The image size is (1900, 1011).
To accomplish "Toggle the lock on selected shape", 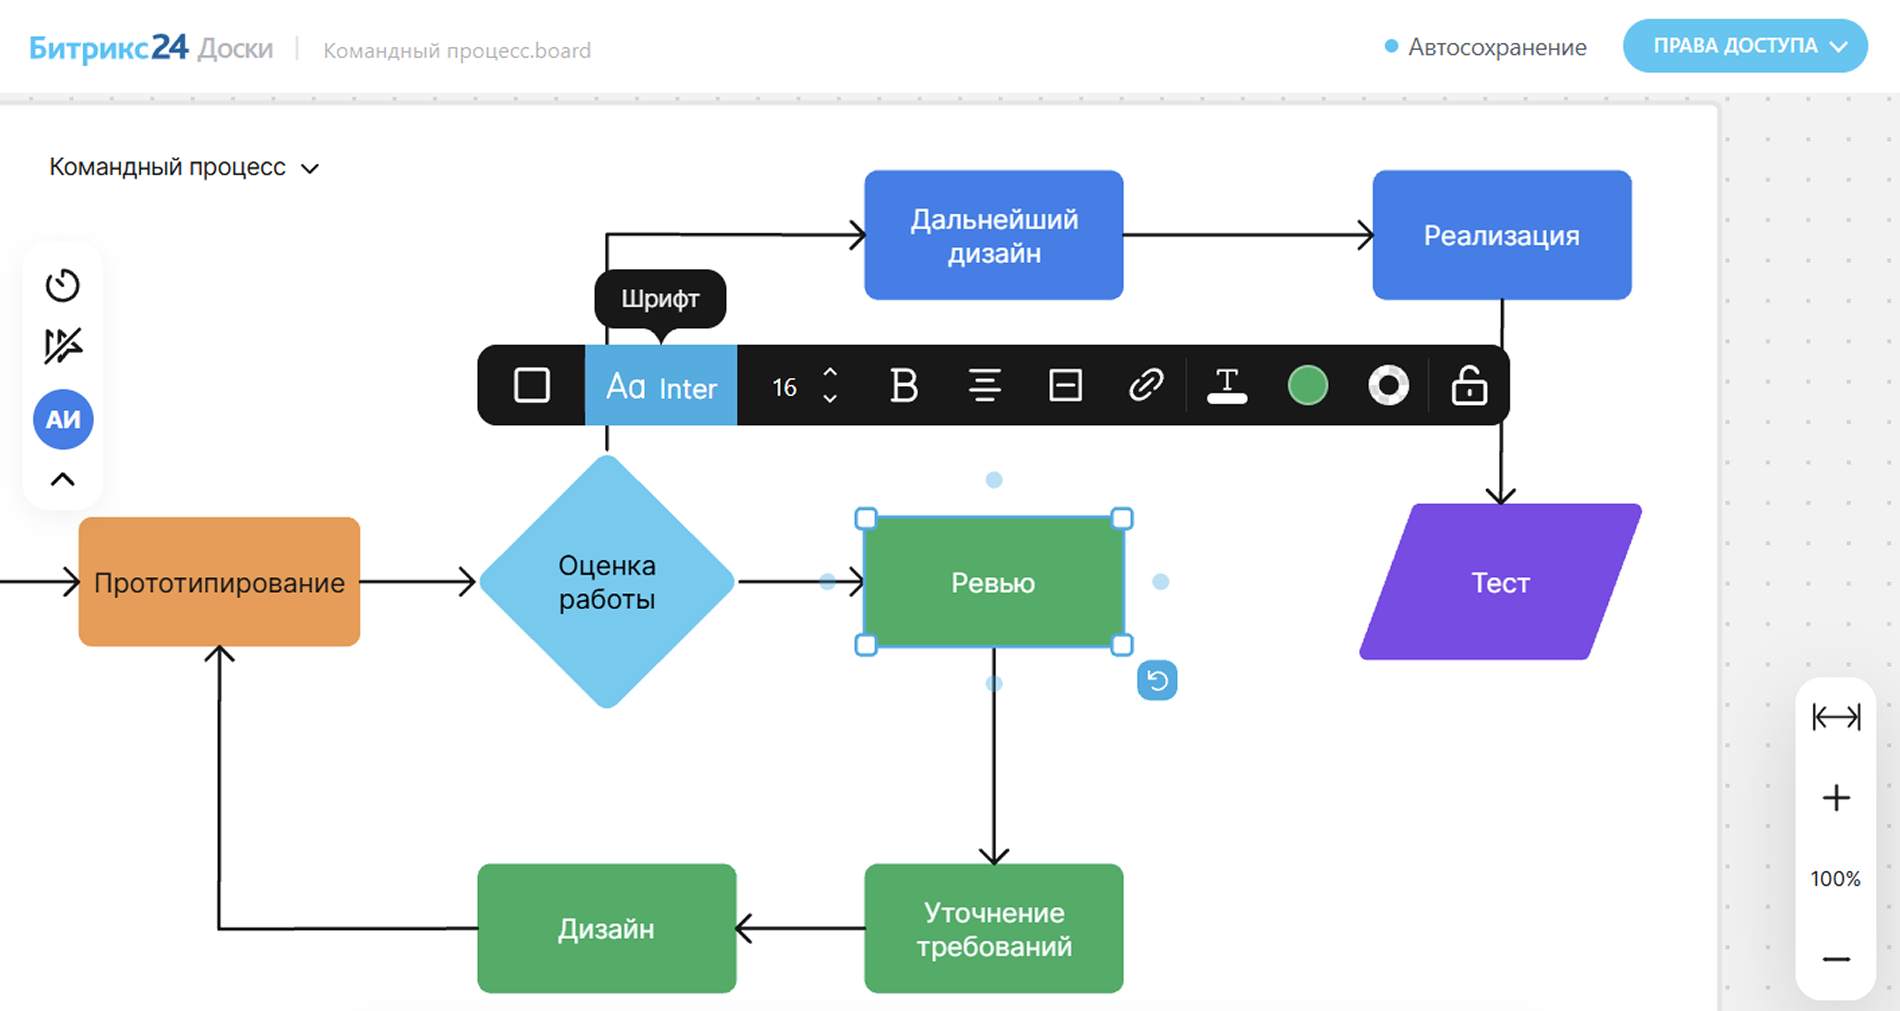I will pyautogui.click(x=1469, y=385).
